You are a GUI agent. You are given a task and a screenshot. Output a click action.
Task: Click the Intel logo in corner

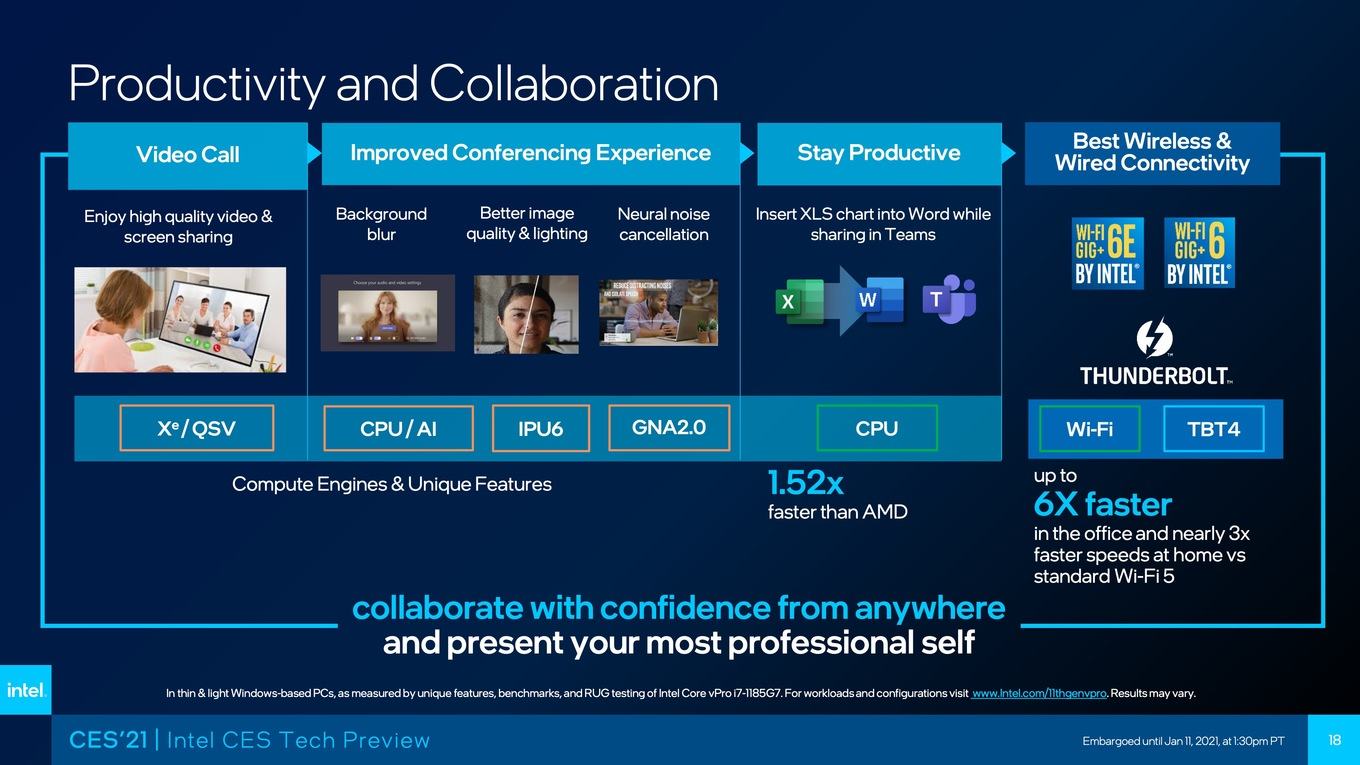tap(25, 690)
